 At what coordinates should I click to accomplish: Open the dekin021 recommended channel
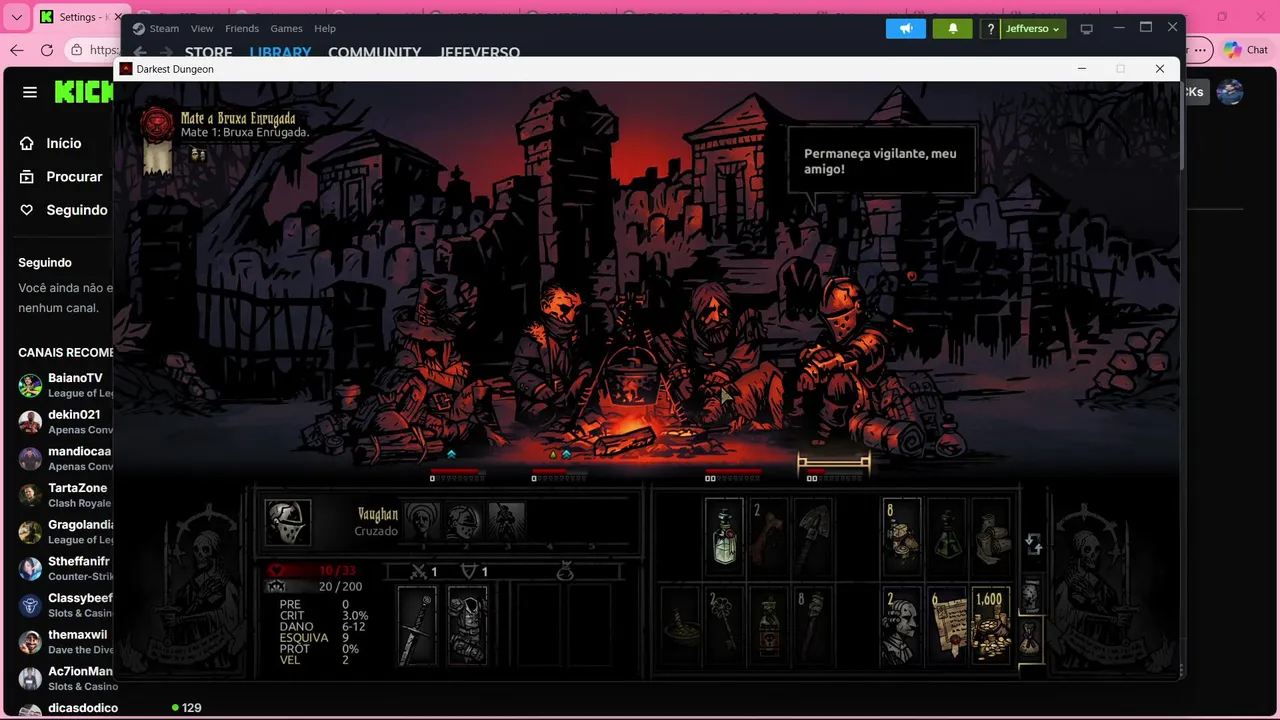click(x=64, y=422)
